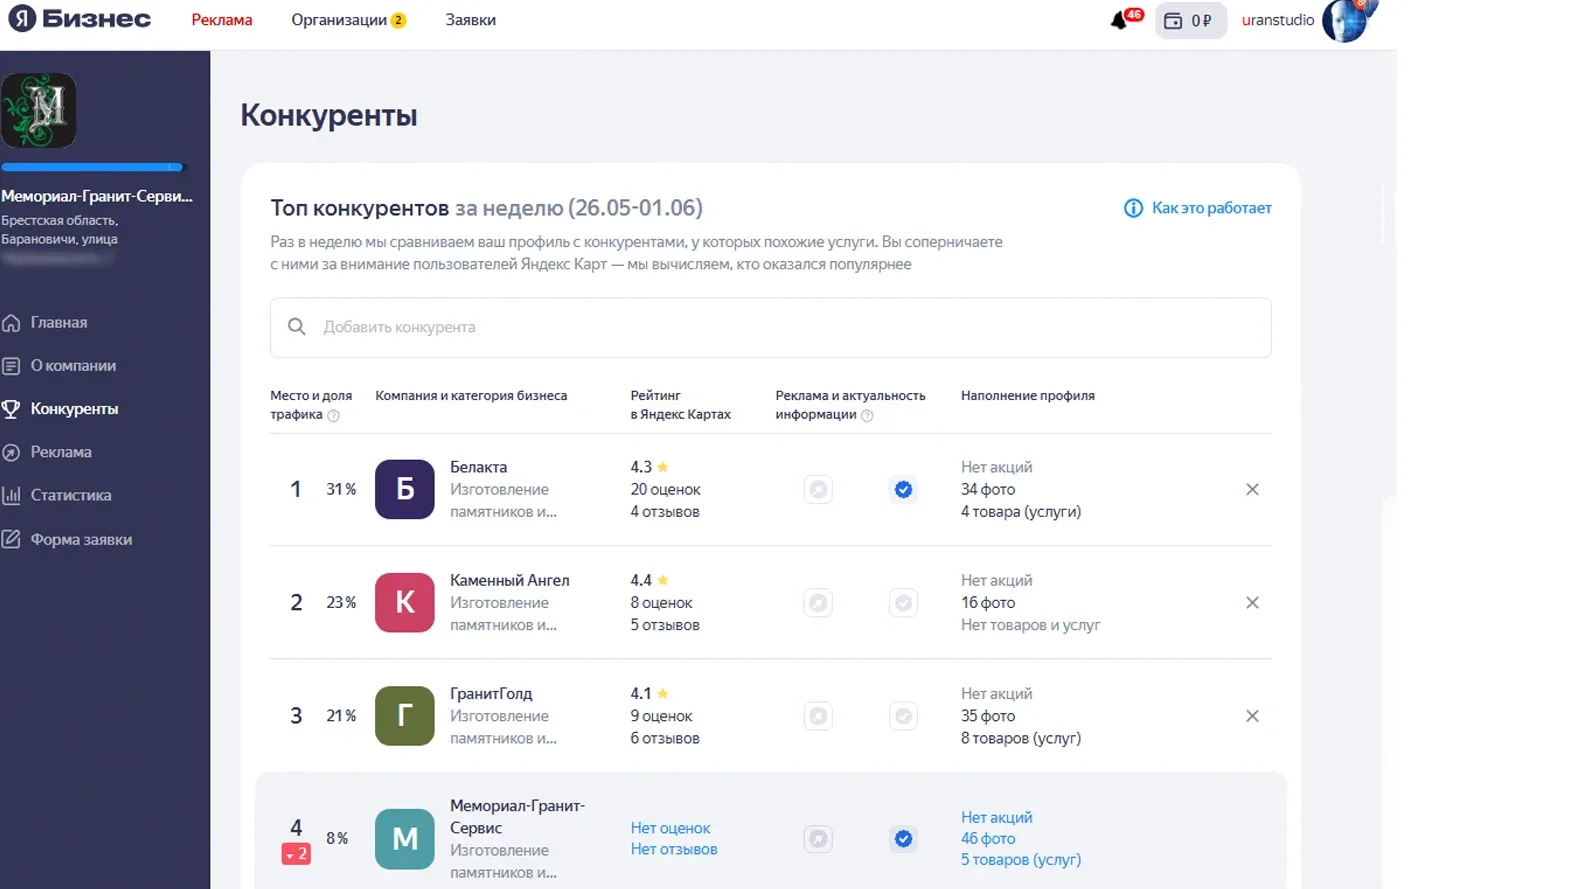
Task: Click the Yandex Business logo
Action: point(80,19)
